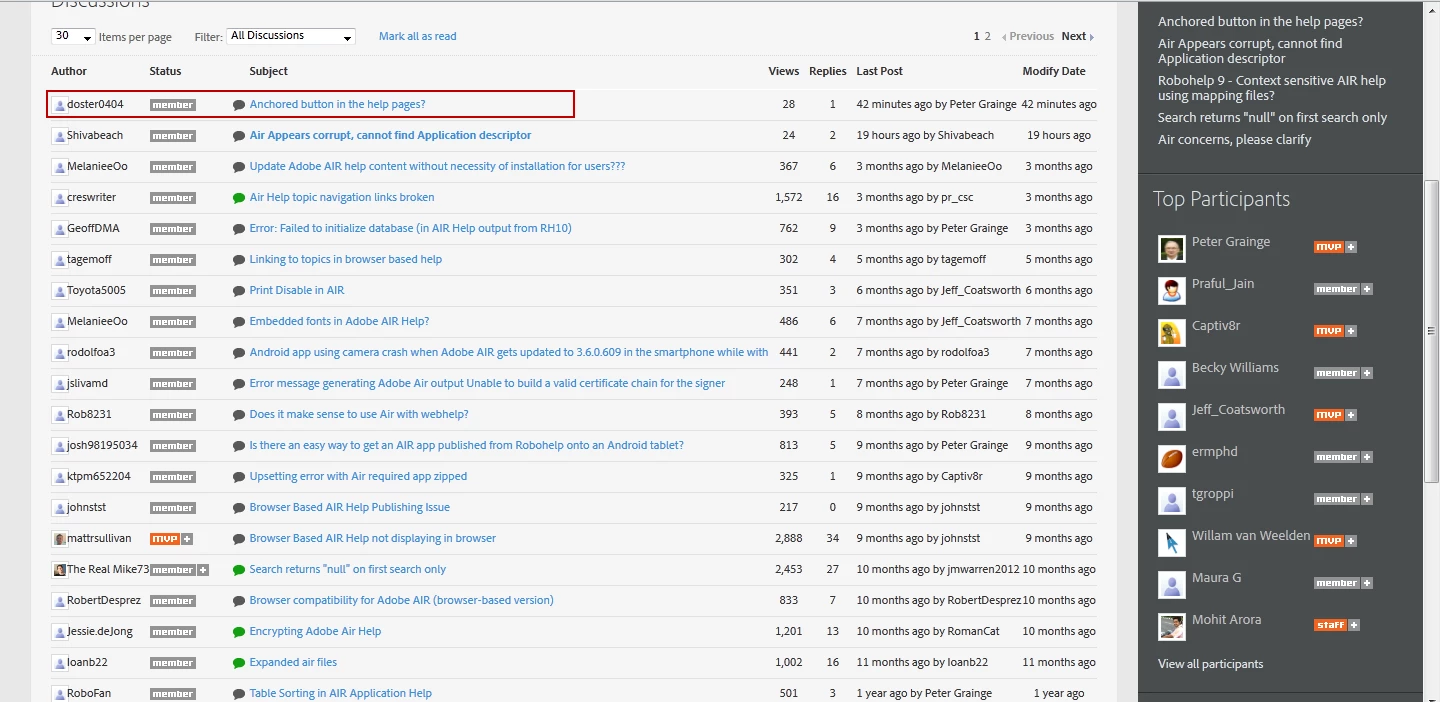Screen dimensions: 1440x702
Task: Sort by the Replies column header
Action: tap(827, 71)
